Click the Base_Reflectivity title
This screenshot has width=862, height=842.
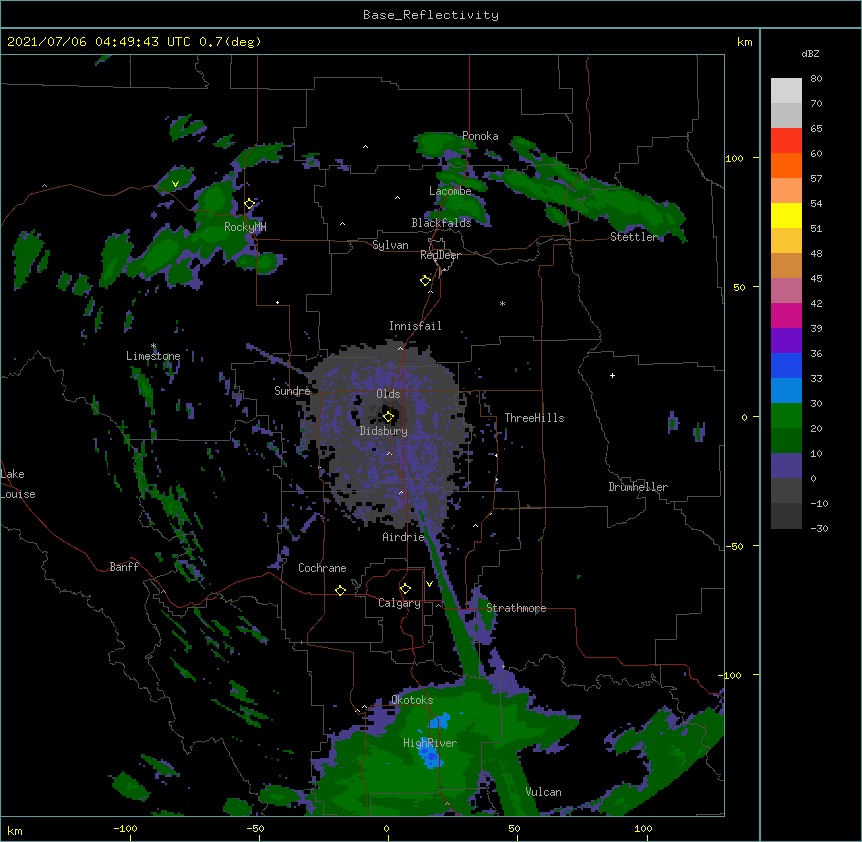coord(431,15)
